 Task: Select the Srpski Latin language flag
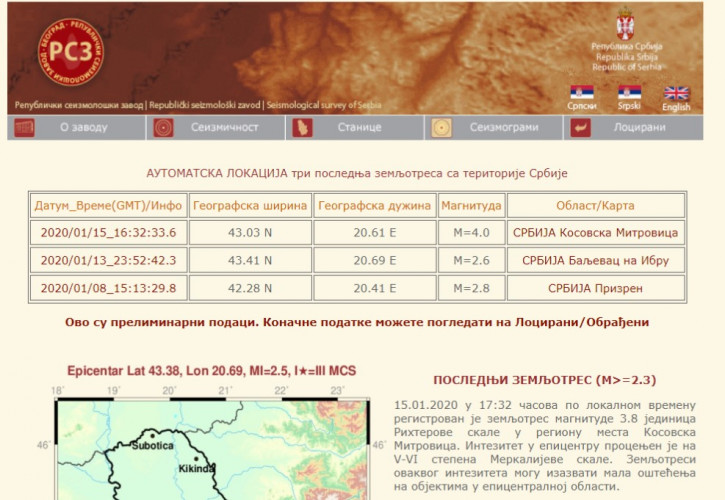point(629,92)
